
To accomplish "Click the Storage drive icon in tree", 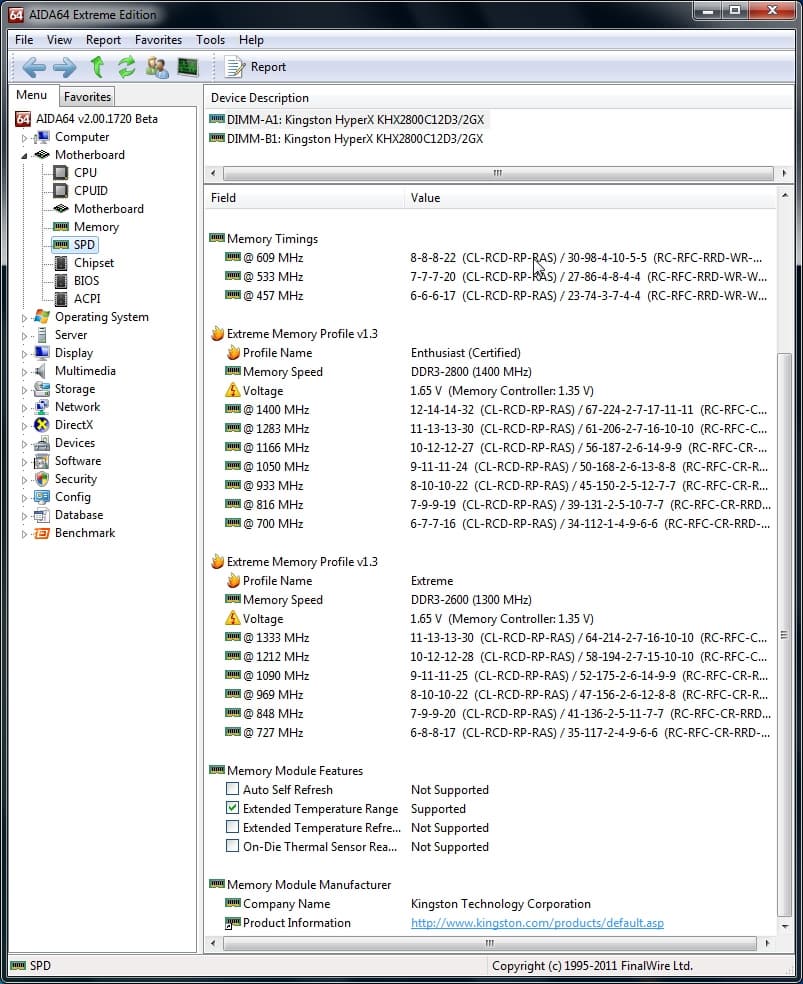I will tap(42, 389).
